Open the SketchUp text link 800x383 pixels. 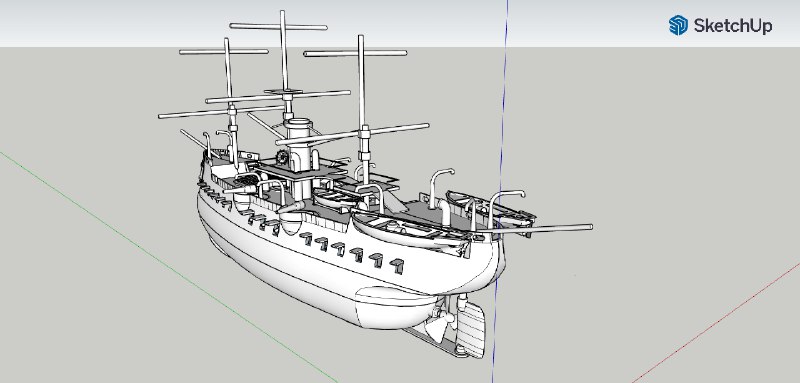tap(733, 25)
